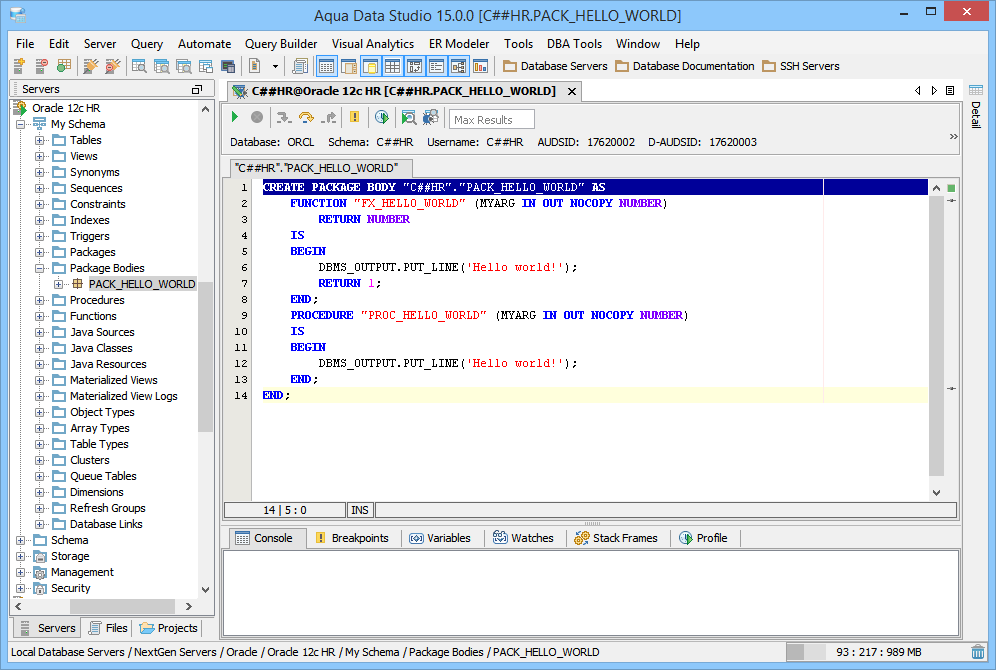This screenshot has width=996, height=670.
Task: Click the chart icon in main toolbar
Action: (x=481, y=66)
